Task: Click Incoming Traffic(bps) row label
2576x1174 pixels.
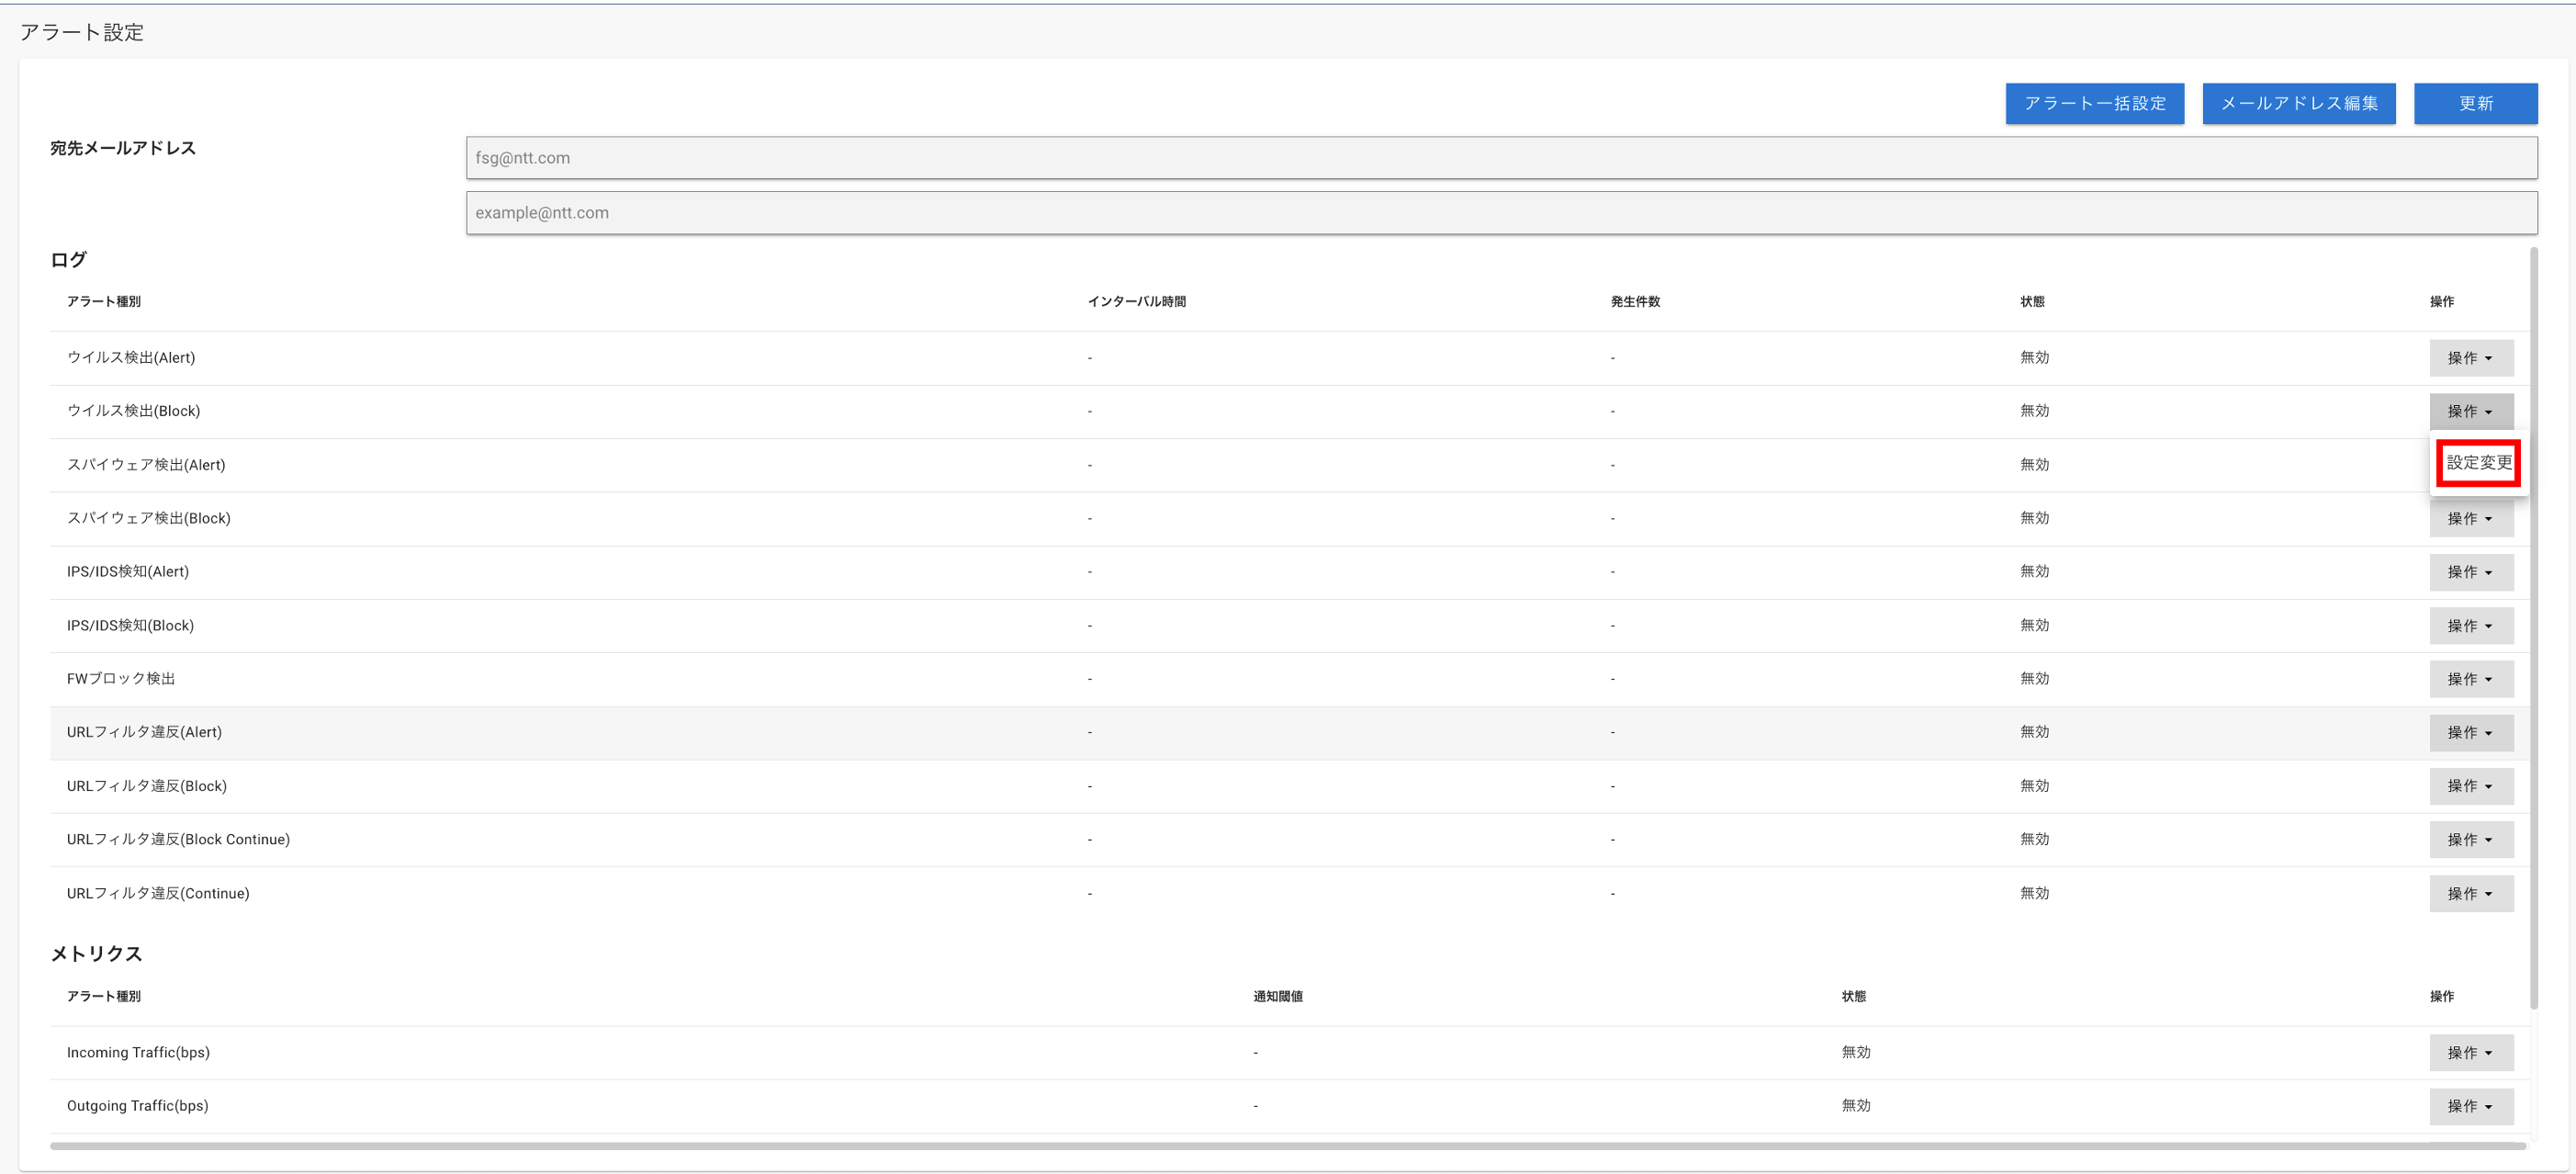Action: point(138,1053)
